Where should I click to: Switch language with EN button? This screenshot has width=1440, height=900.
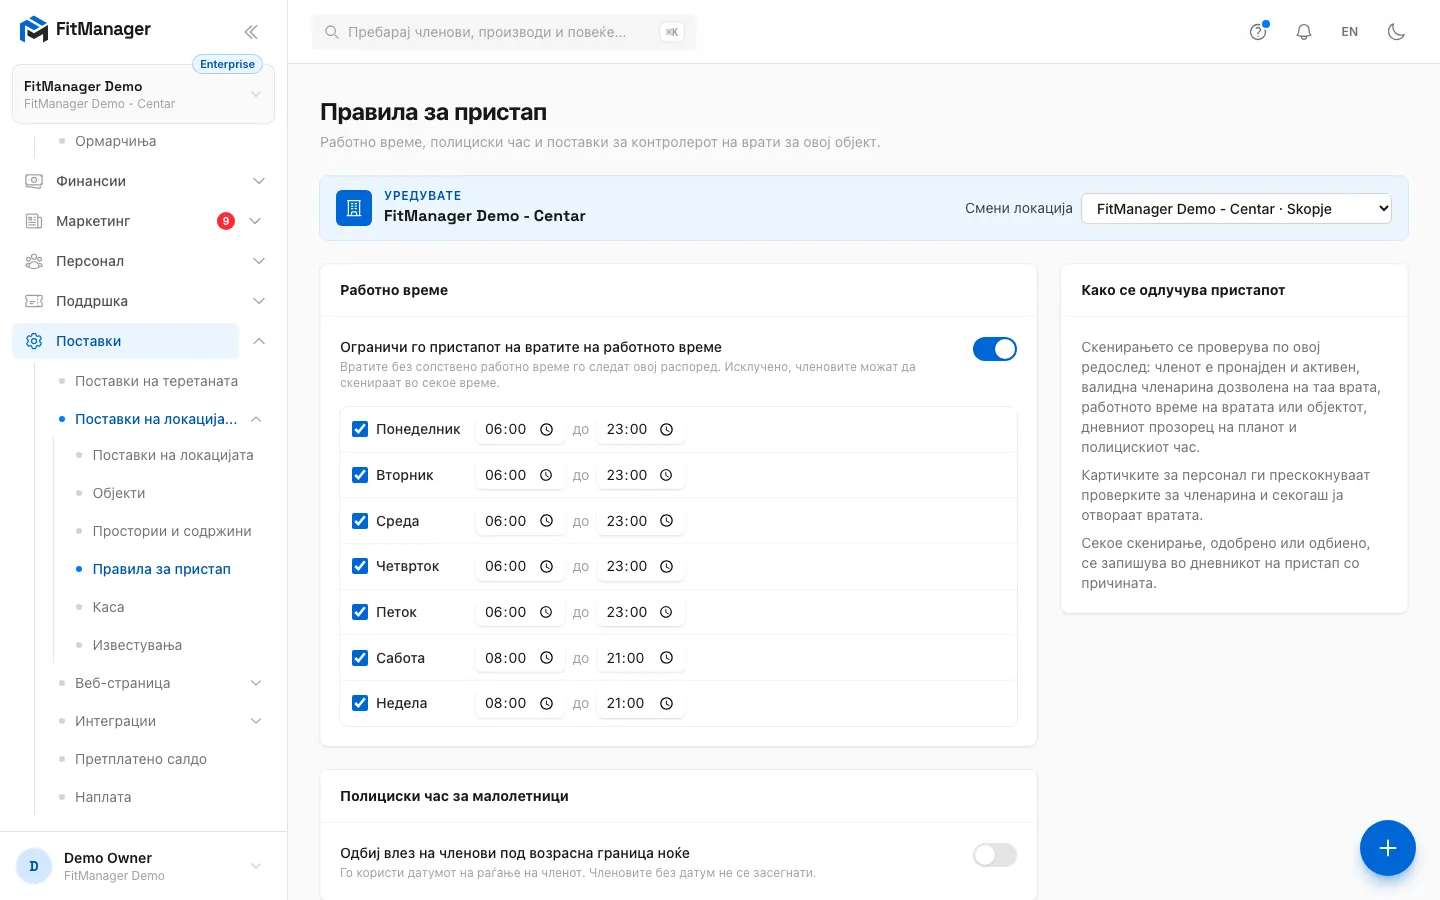[1350, 32]
